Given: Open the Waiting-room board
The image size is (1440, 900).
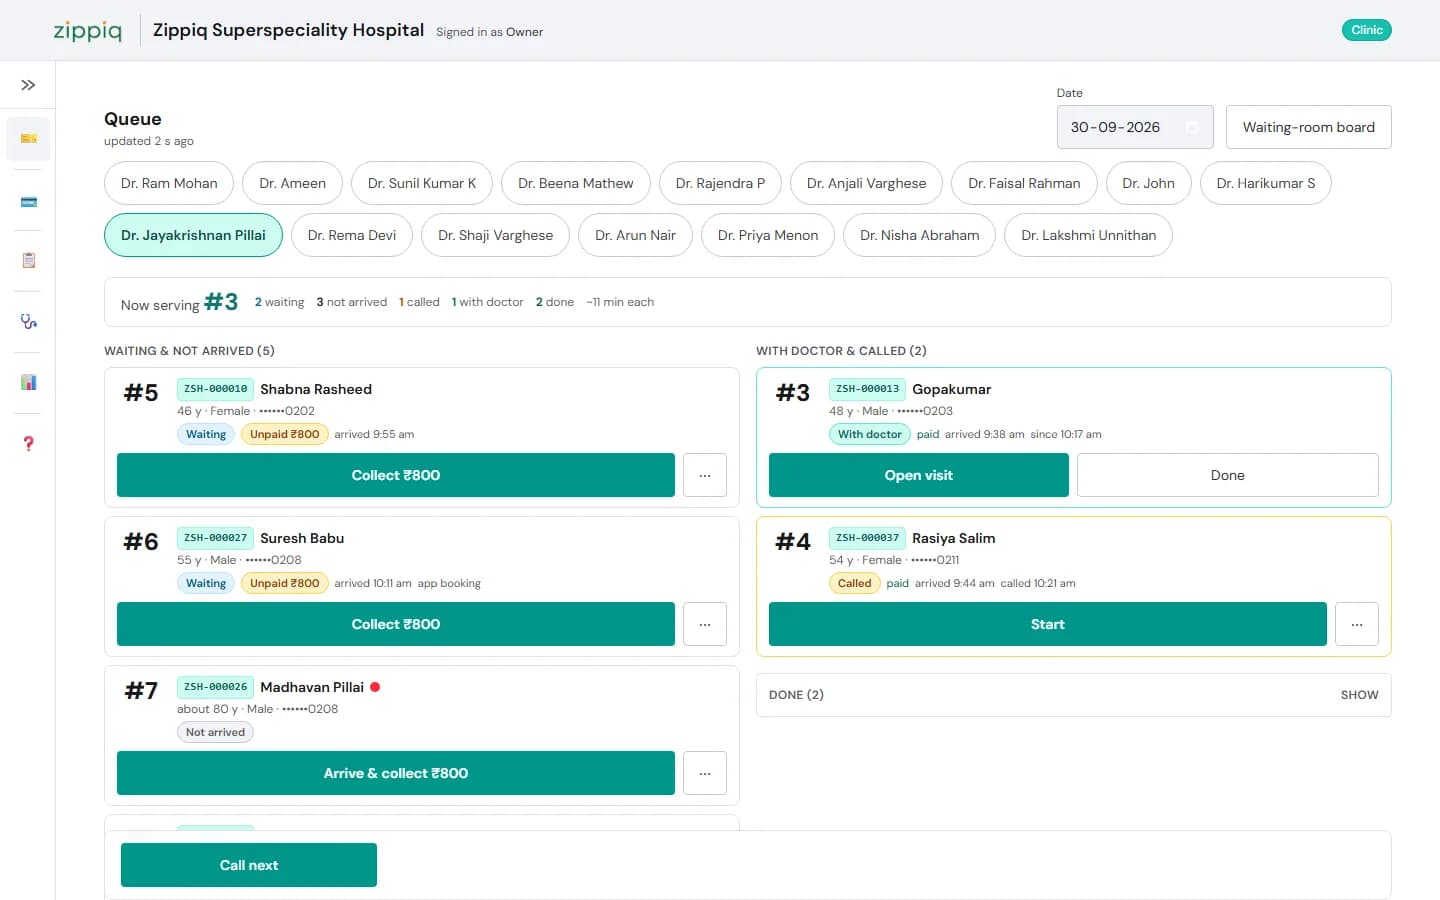Looking at the screenshot, I should (x=1308, y=127).
